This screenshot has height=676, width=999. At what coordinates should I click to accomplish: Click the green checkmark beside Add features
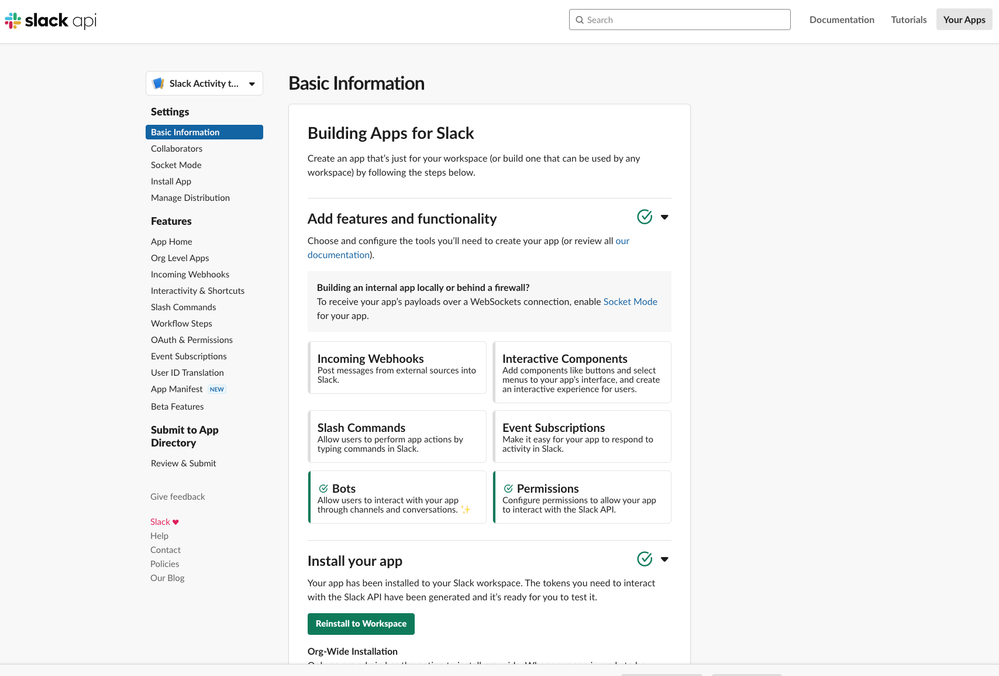tap(644, 217)
